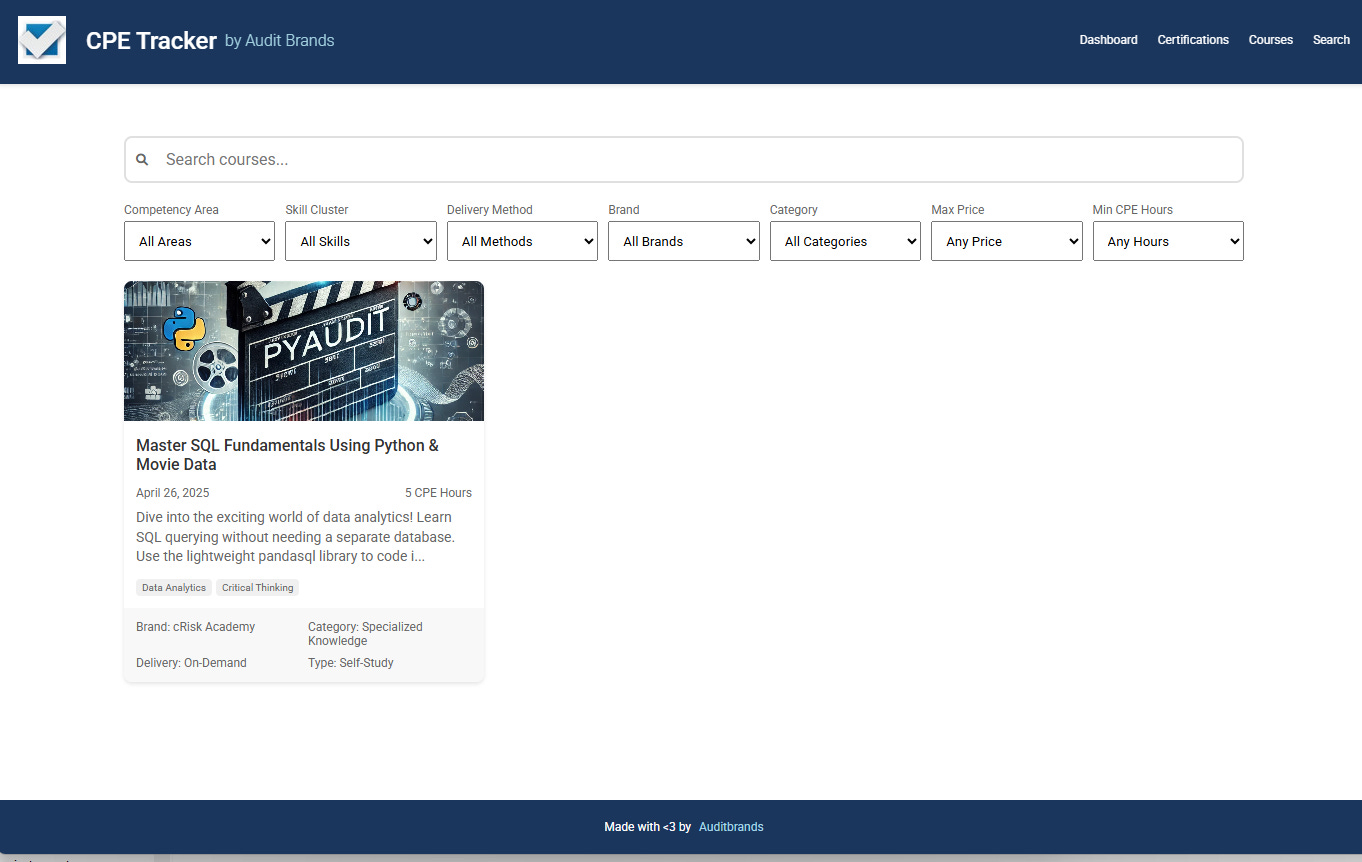
Task: Open the Skill Cluster dropdown
Action: 361,241
